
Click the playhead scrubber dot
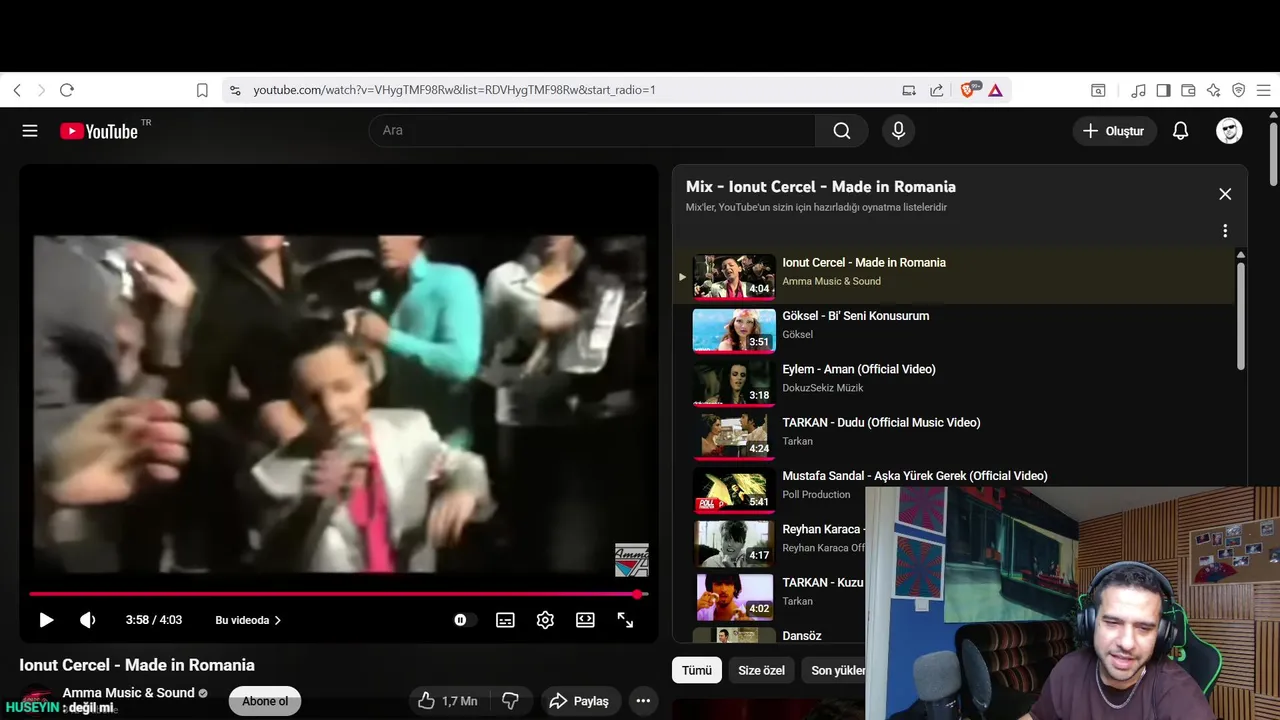638,594
